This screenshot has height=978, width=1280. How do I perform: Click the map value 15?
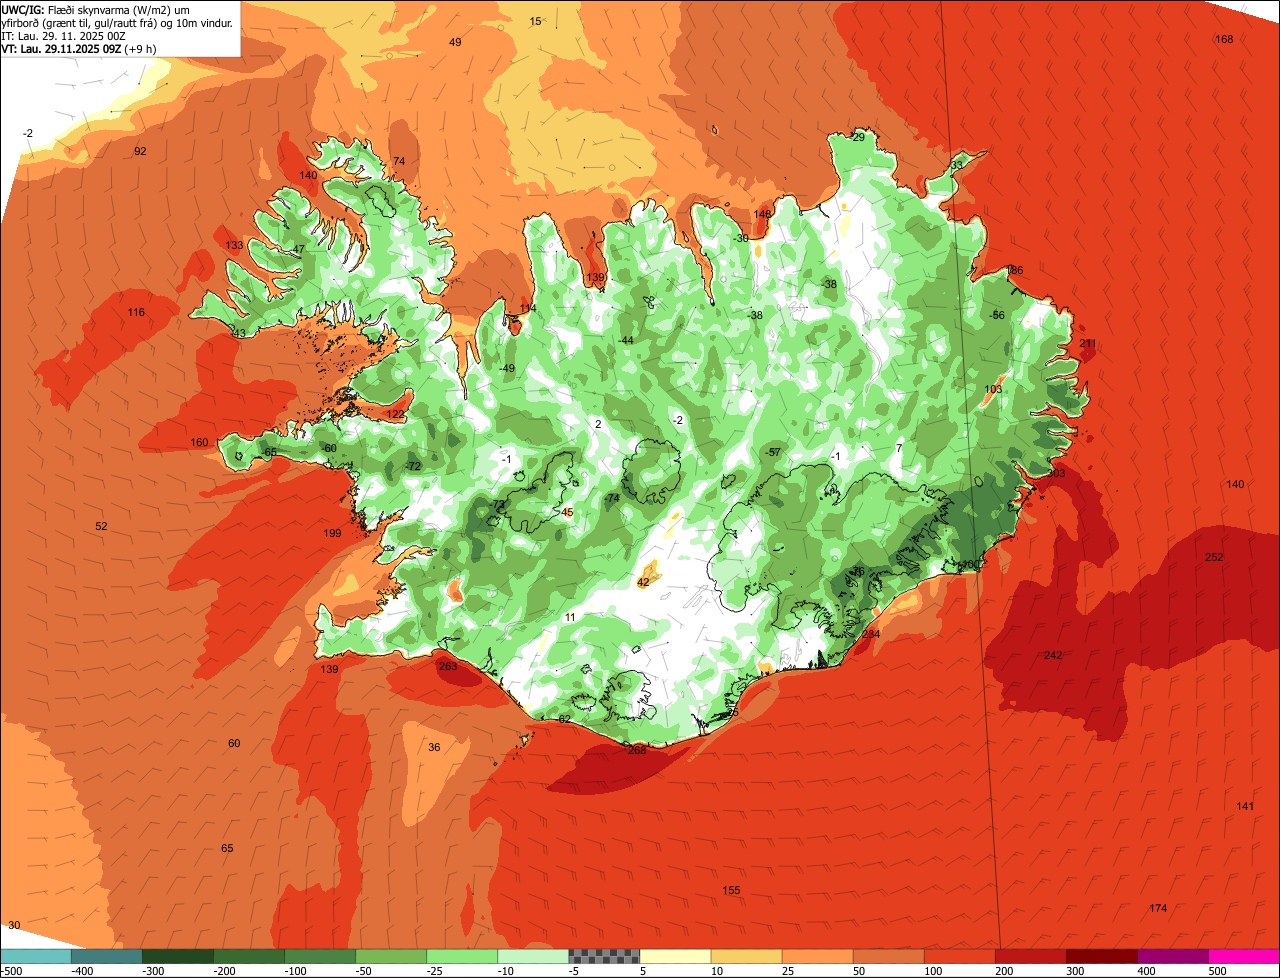[x=535, y=21]
